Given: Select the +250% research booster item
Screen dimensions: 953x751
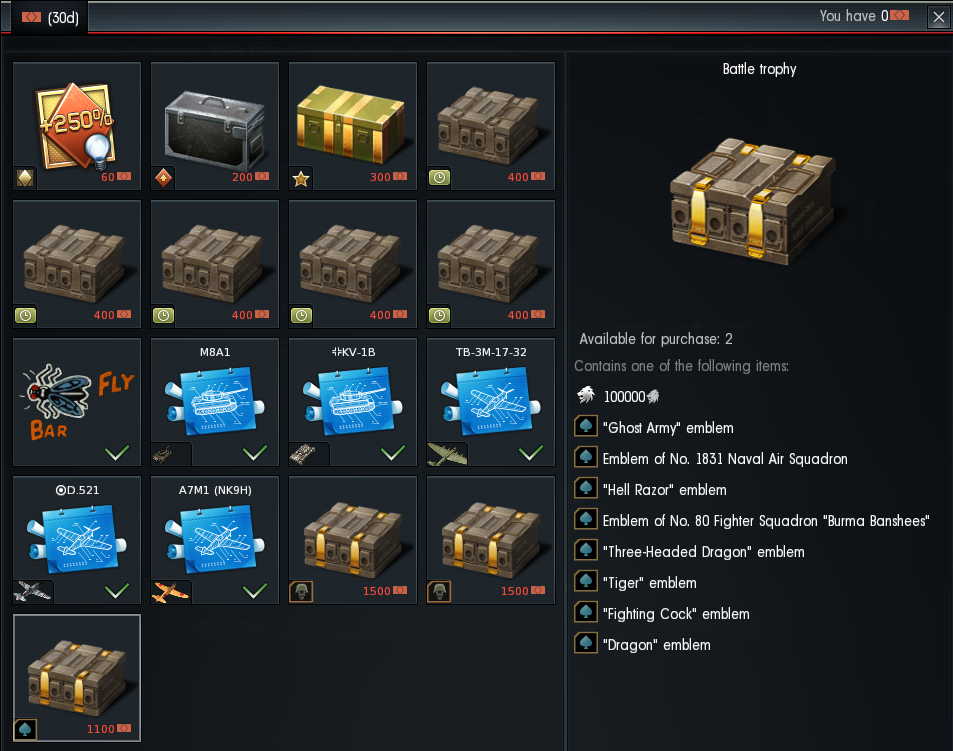Looking at the screenshot, I should click(x=77, y=126).
